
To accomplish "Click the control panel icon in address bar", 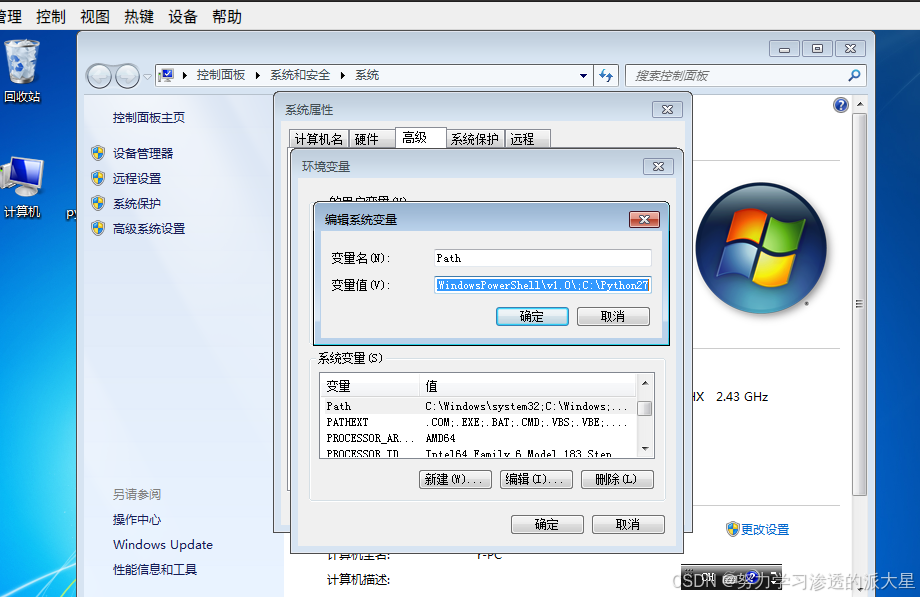I will (x=167, y=75).
